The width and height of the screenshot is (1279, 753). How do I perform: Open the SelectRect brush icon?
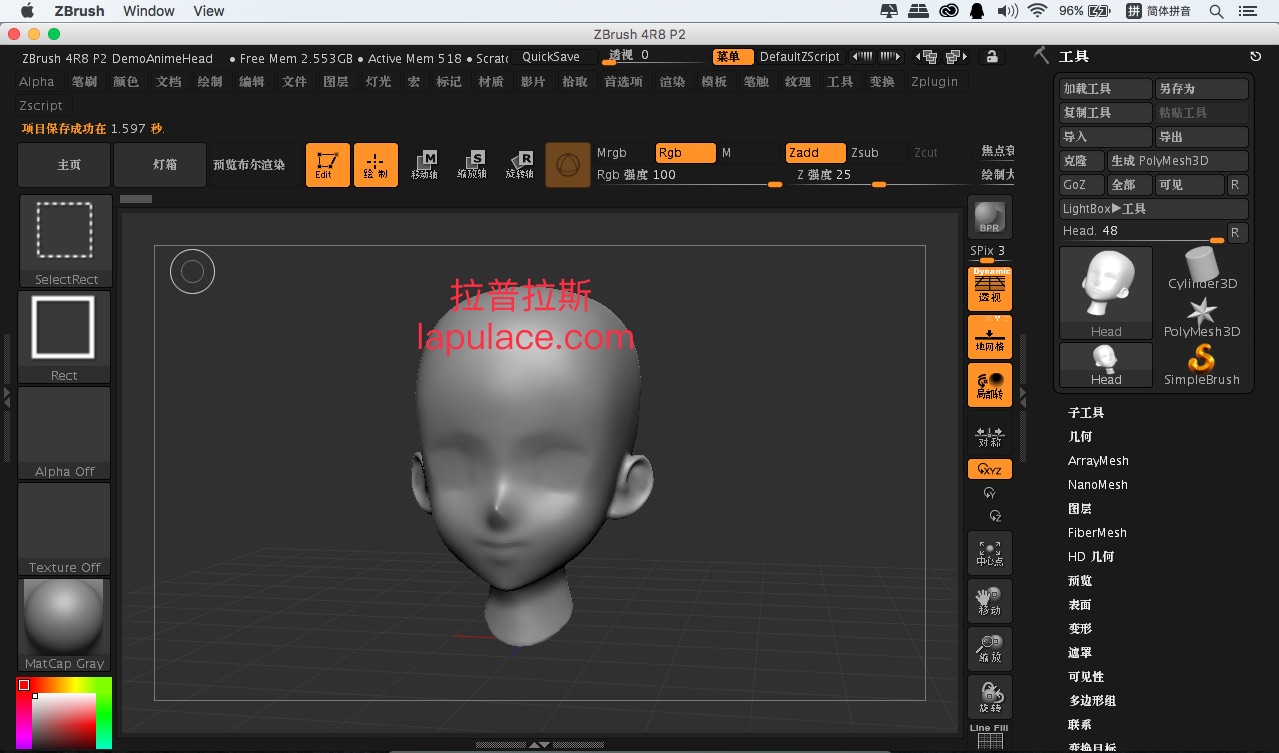pyautogui.click(x=65, y=241)
